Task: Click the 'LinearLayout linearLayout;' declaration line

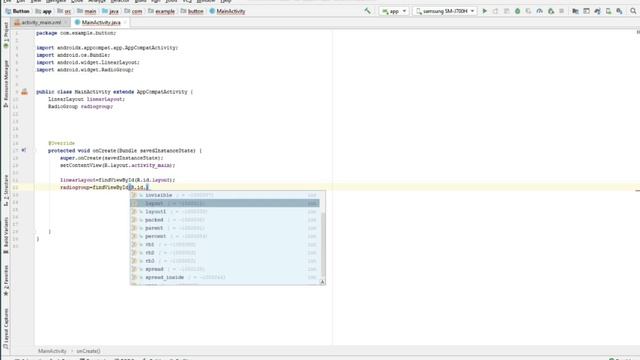Action: point(87,99)
